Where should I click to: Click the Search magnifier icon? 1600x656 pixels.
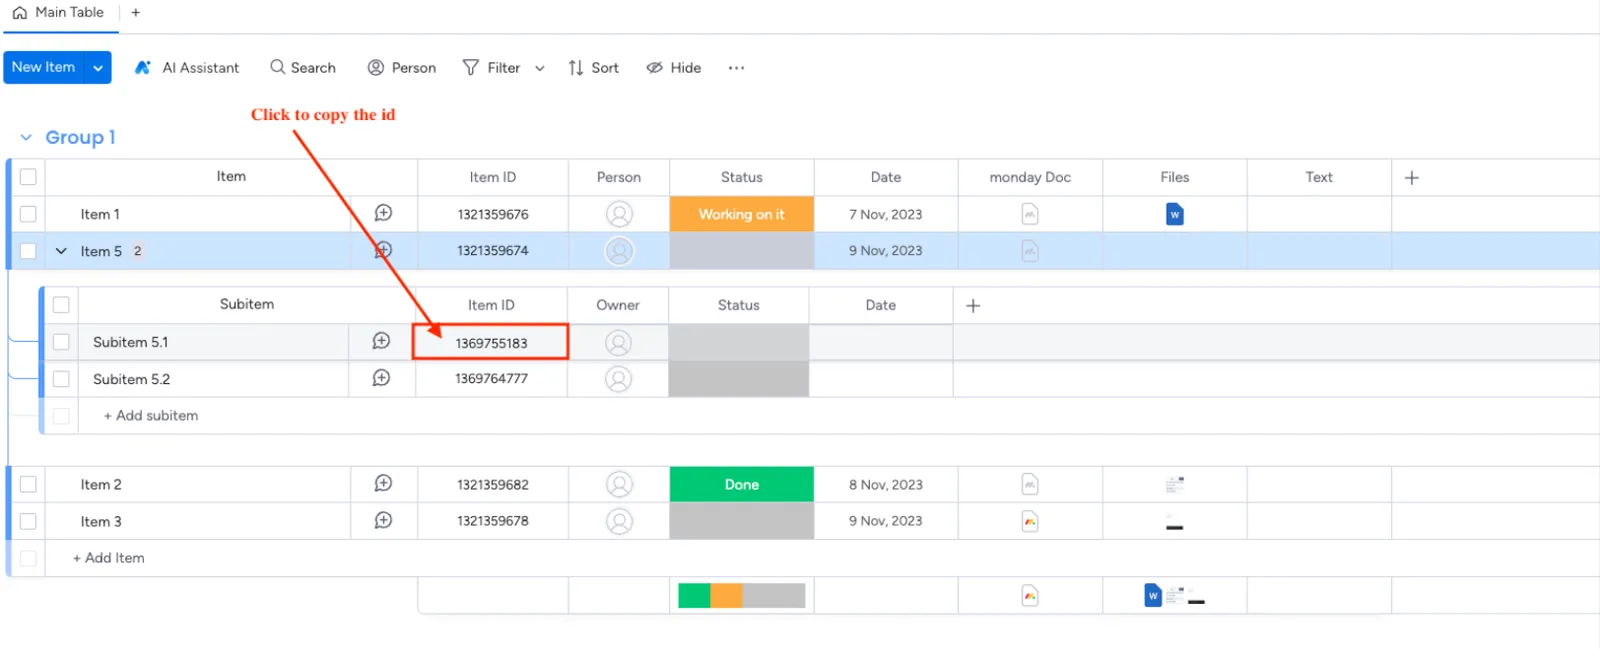[277, 67]
